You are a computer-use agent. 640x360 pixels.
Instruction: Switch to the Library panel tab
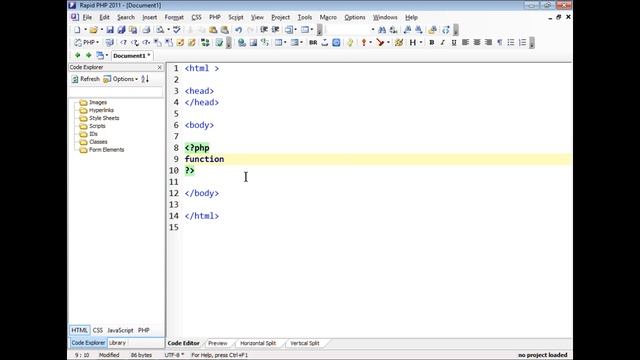[x=118, y=343]
